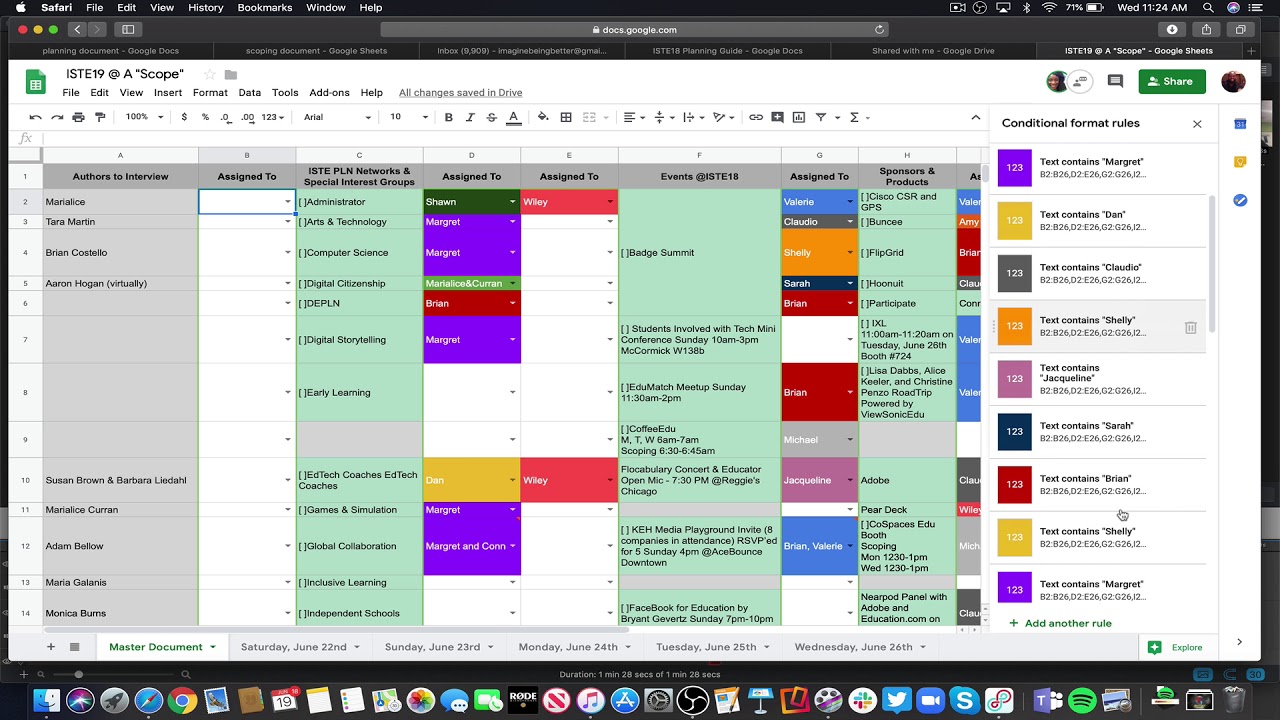Open the more number formats 123 dropdown
The height and width of the screenshot is (720, 1280).
(x=274, y=117)
